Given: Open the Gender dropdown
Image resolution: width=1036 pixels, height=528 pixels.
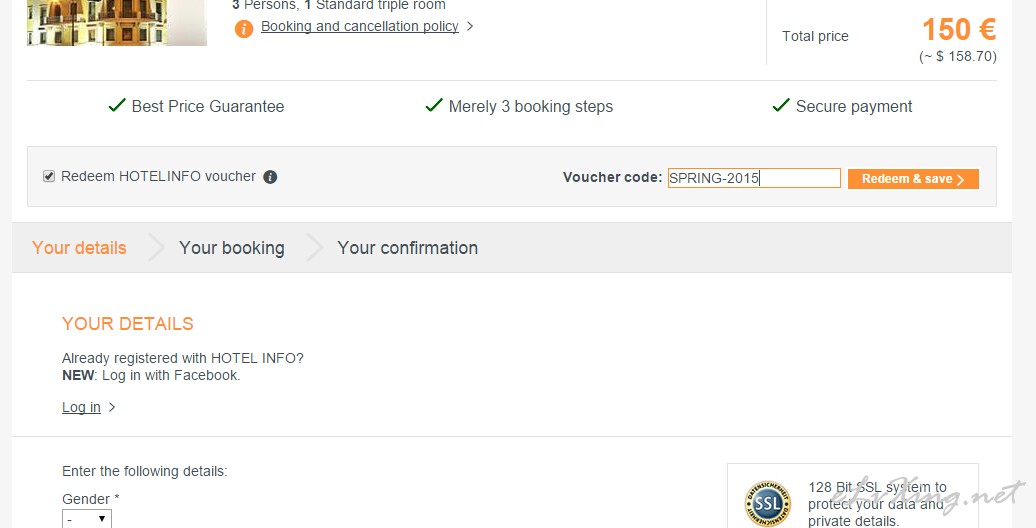Looking at the screenshot, I should 87,519.
